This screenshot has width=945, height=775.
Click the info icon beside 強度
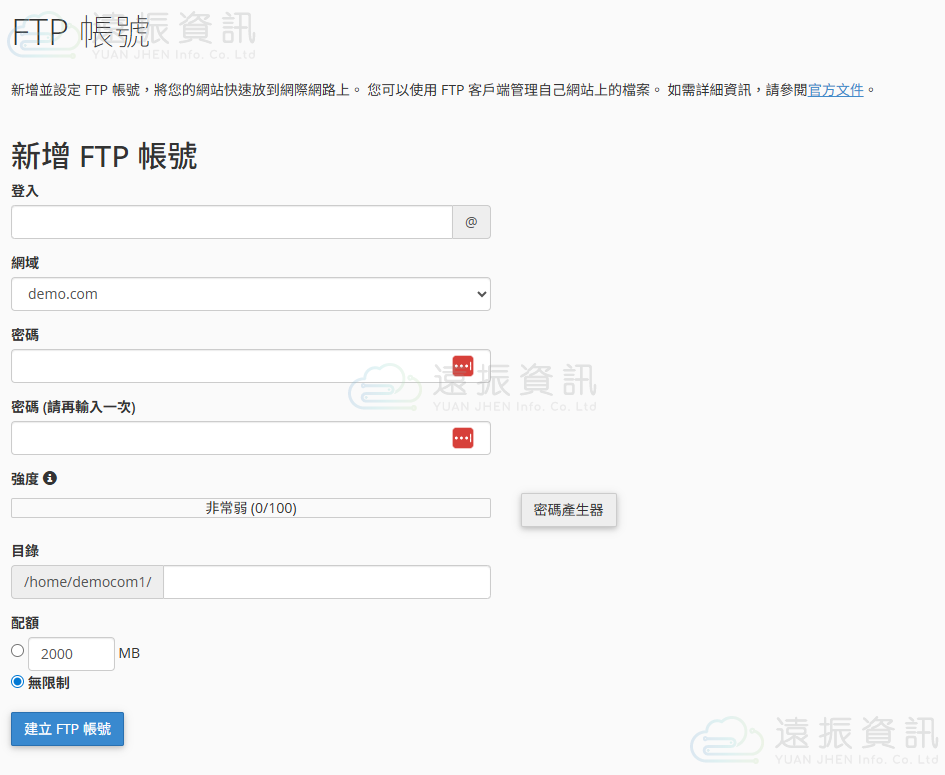pos(50,478)
